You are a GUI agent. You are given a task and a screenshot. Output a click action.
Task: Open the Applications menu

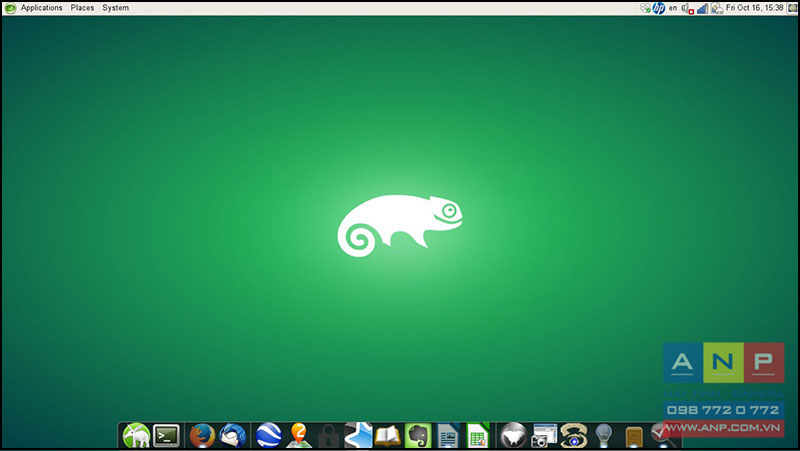click(x=41, y=8)
